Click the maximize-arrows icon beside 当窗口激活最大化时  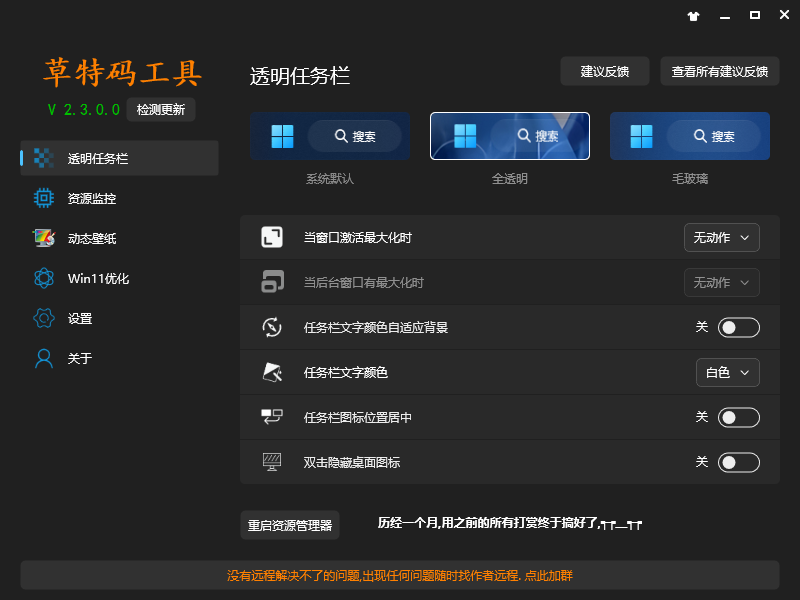tap(272, 237)
